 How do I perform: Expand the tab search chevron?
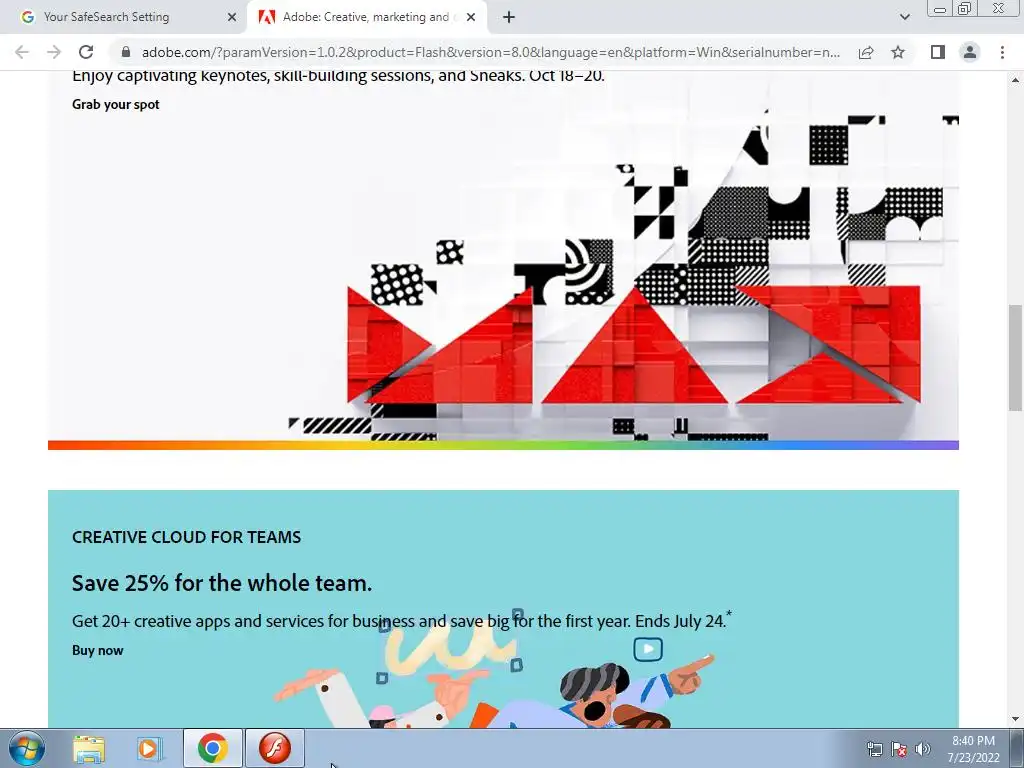[904, 17]
